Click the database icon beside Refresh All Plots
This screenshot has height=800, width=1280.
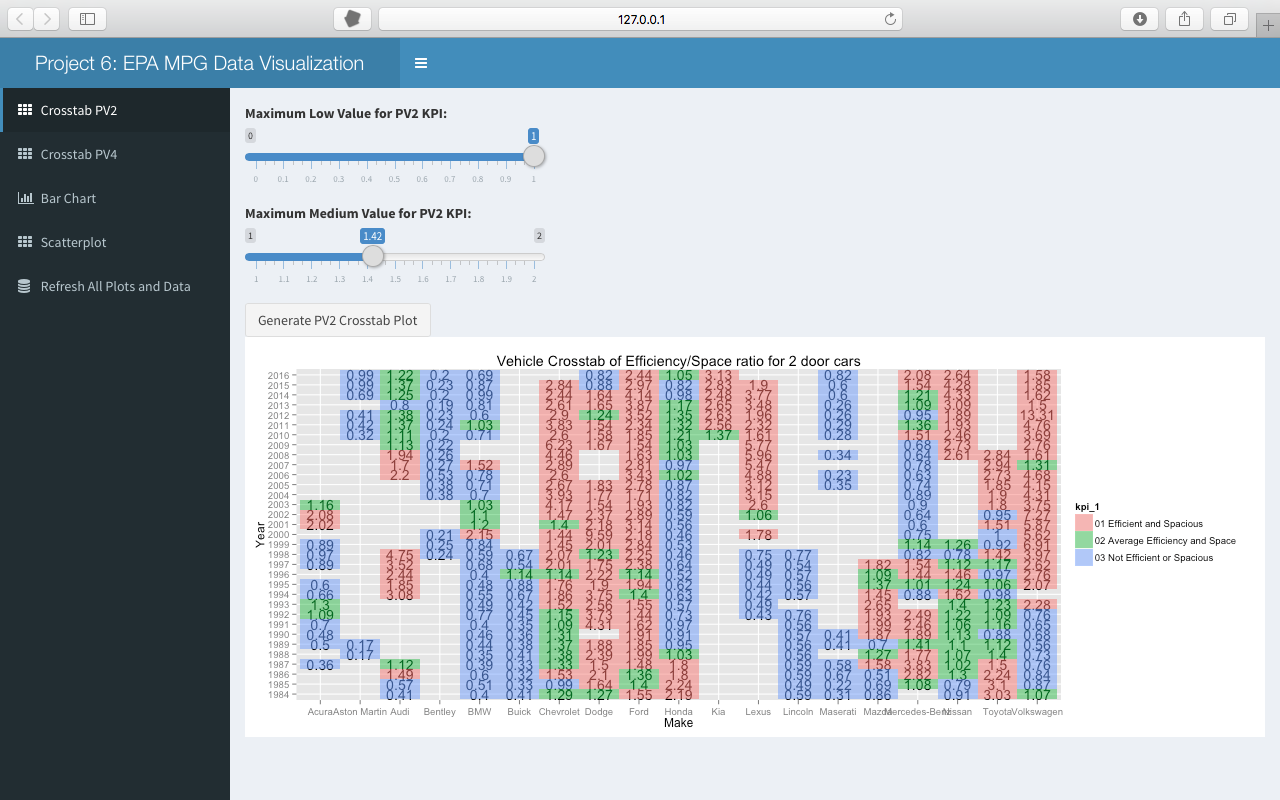(x=25, y=286)
